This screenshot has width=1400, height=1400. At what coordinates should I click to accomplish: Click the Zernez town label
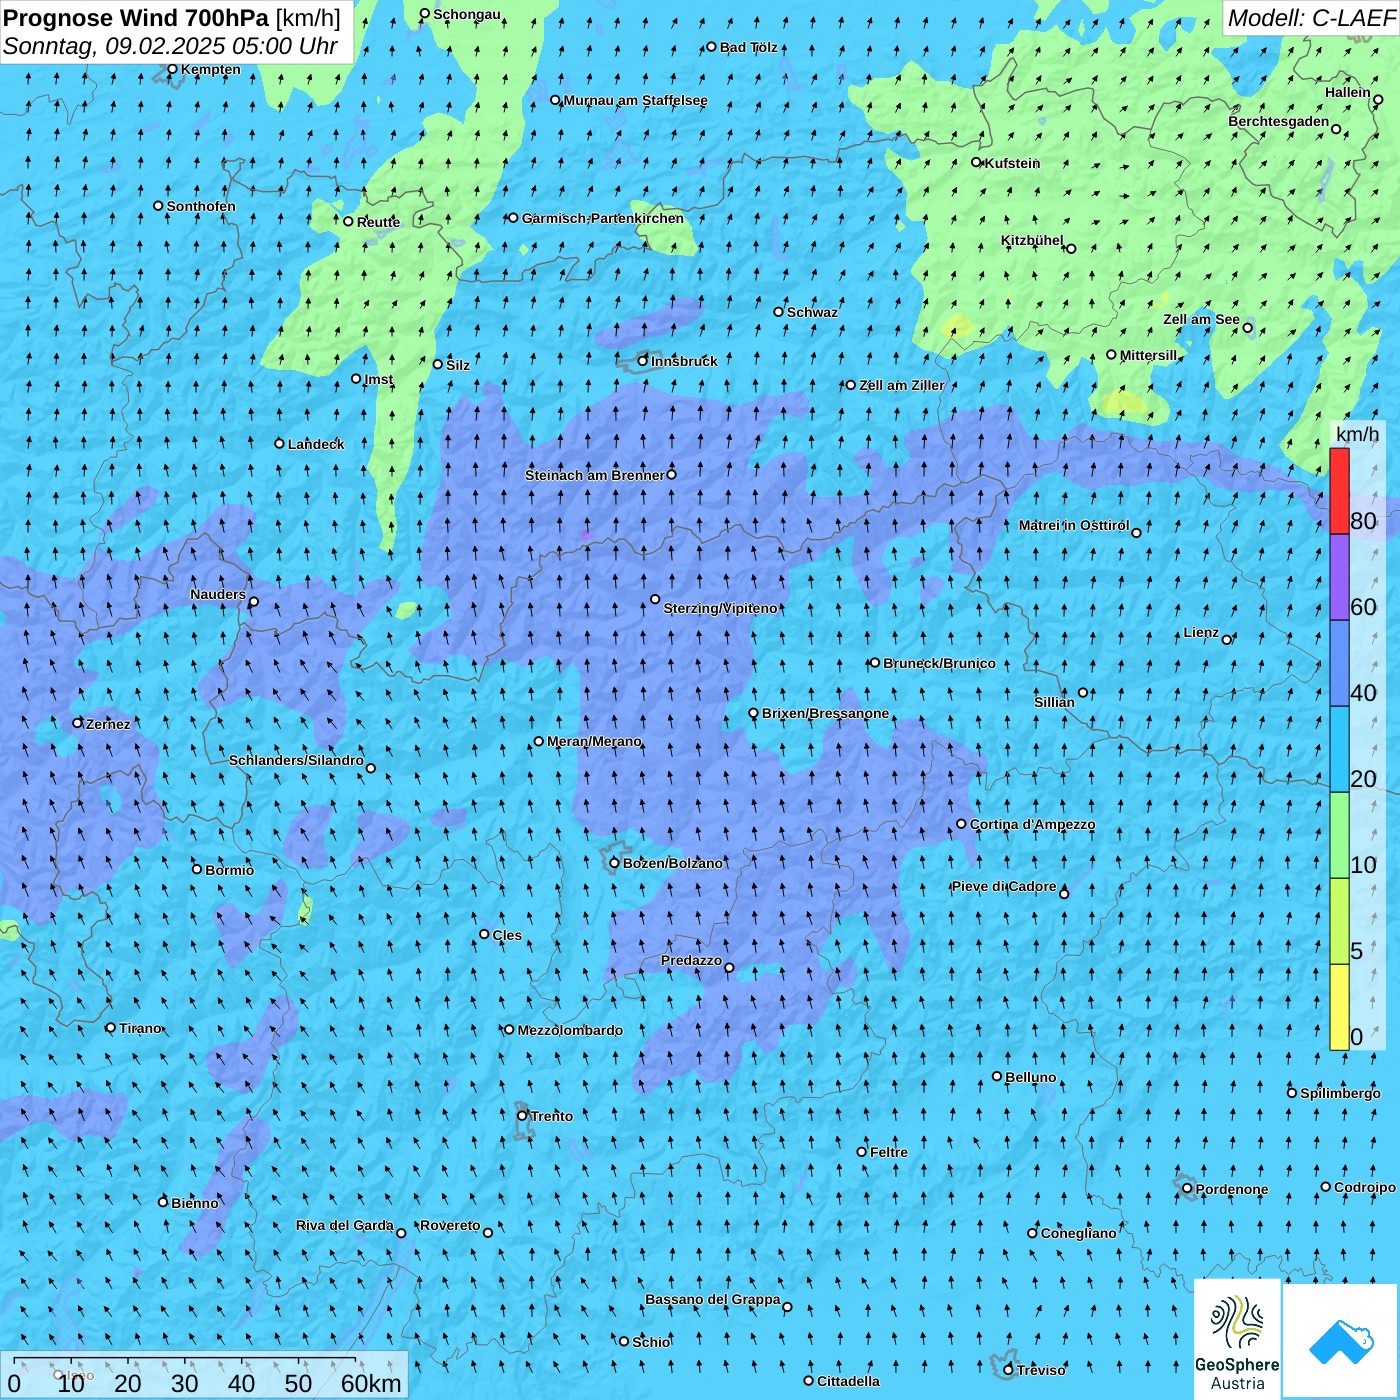108,725
